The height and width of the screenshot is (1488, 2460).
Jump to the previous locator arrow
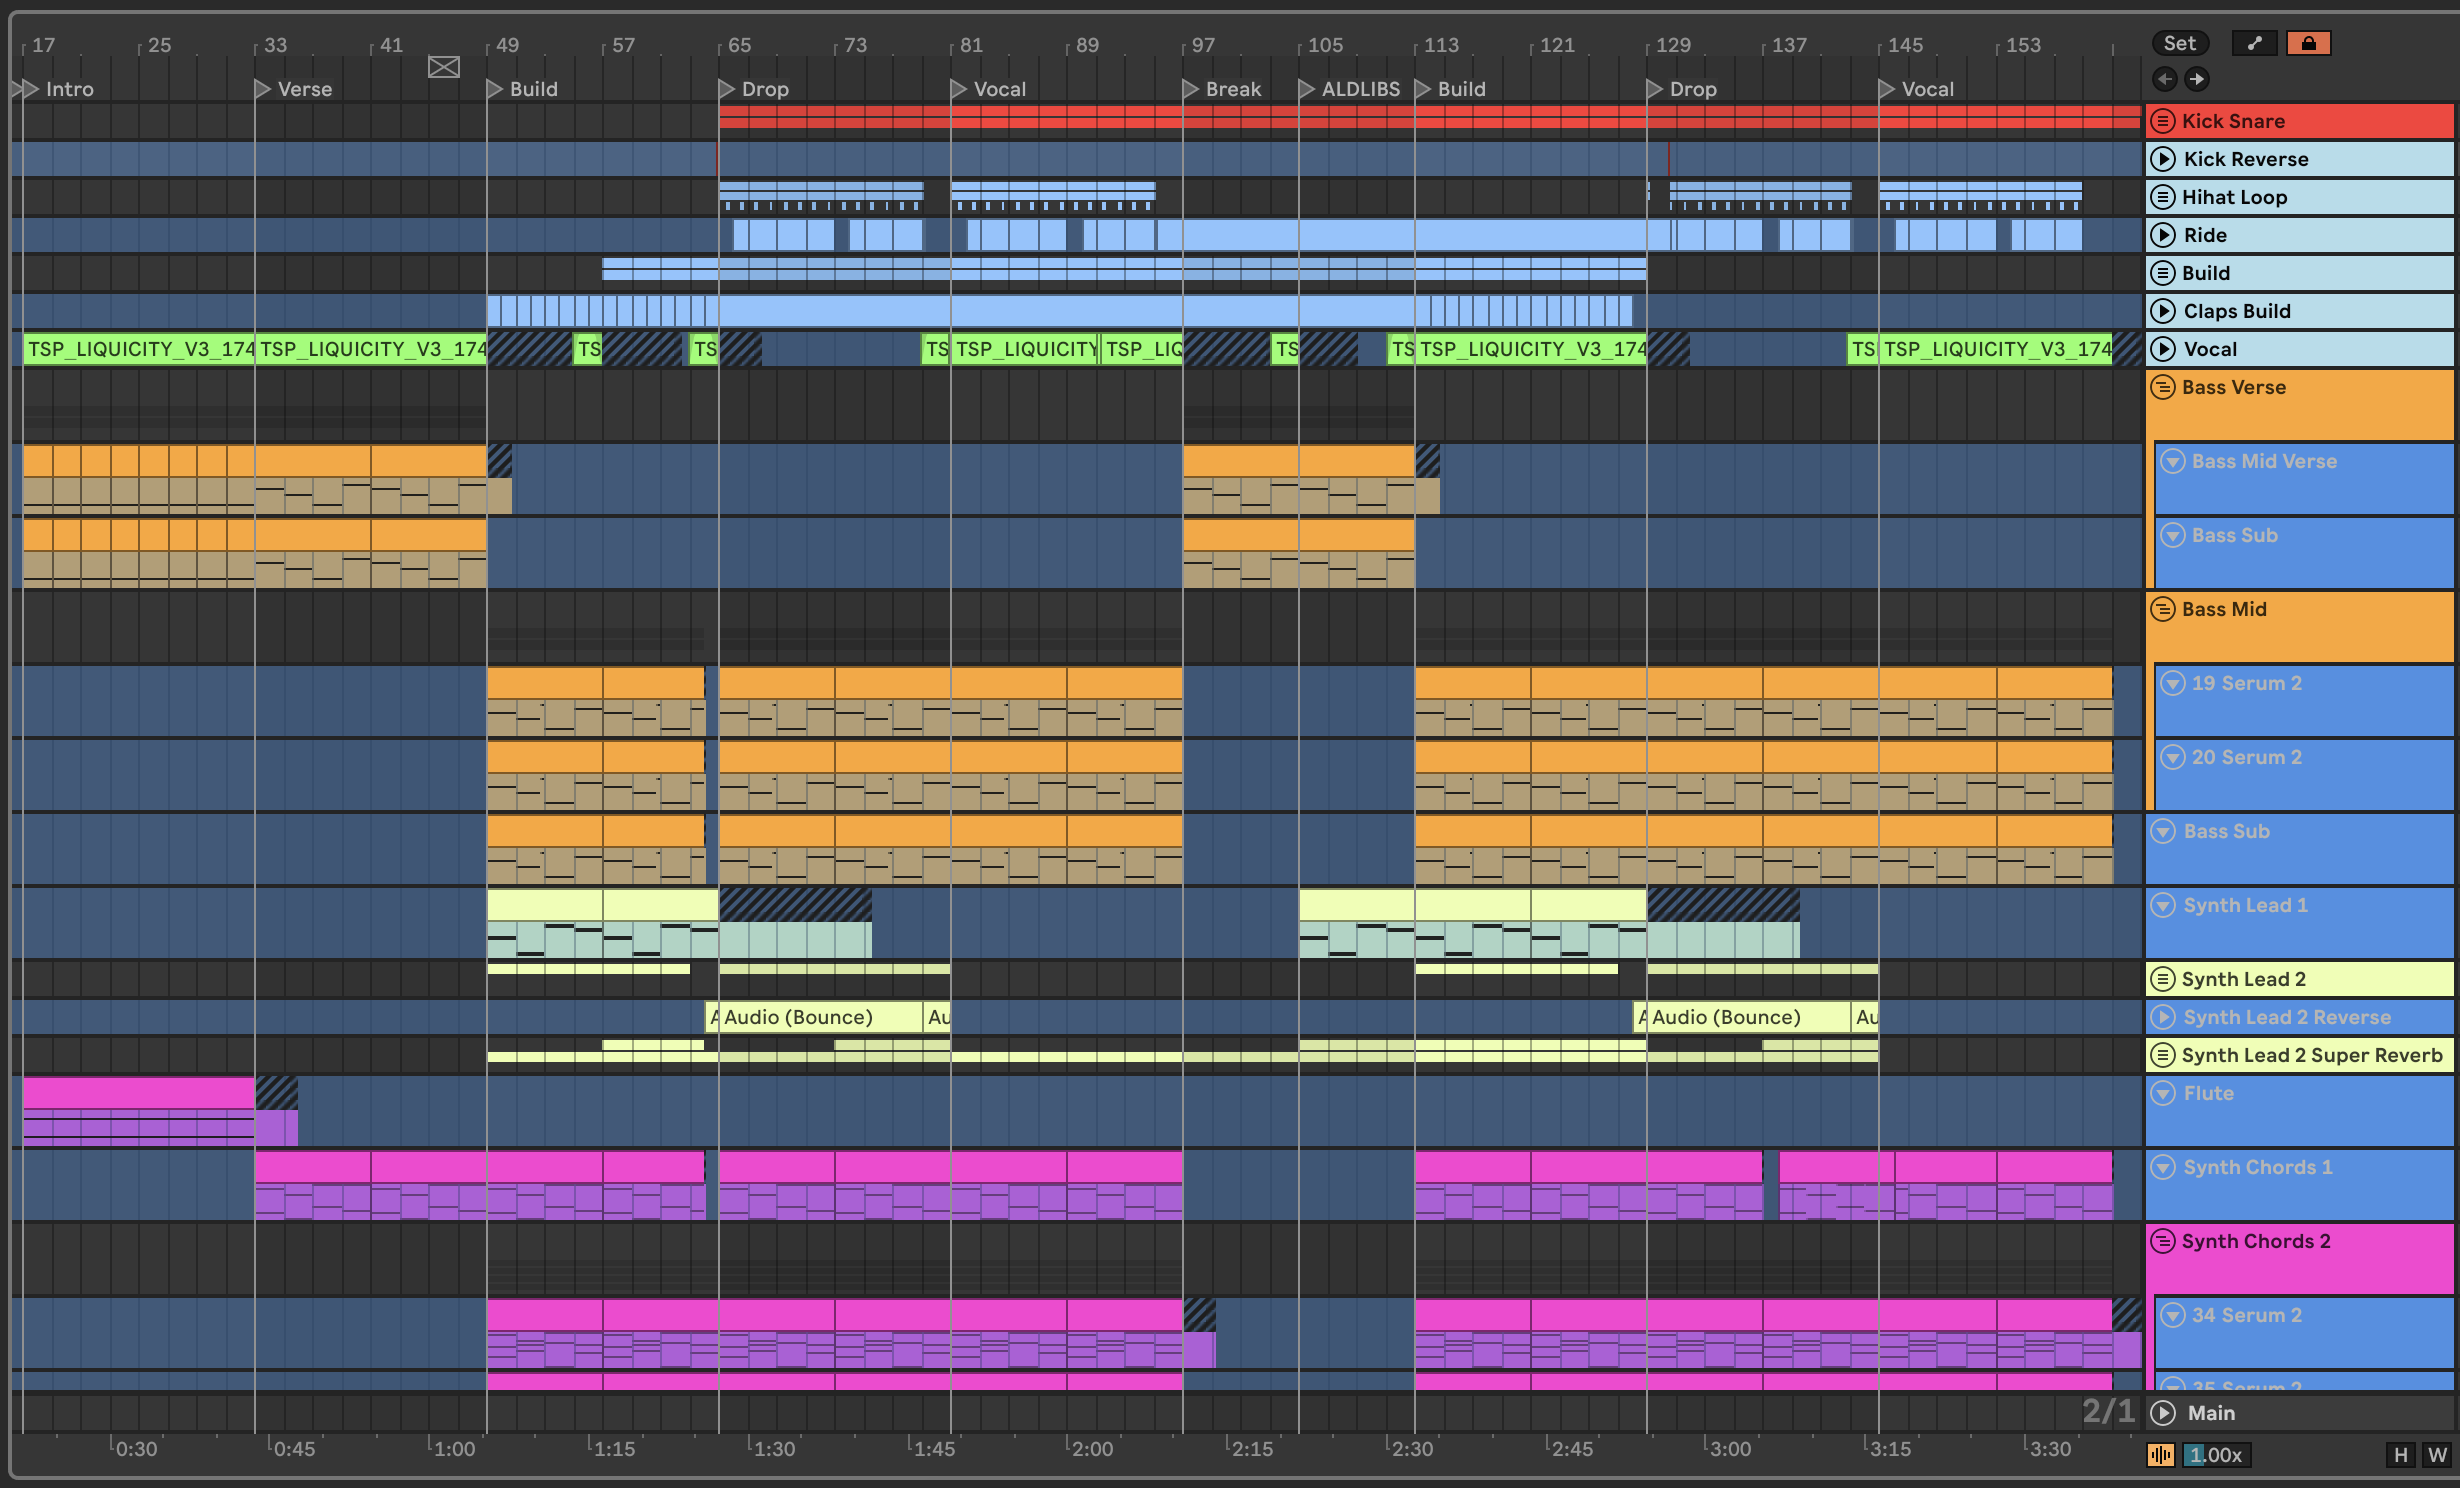tap(2165, 79)
